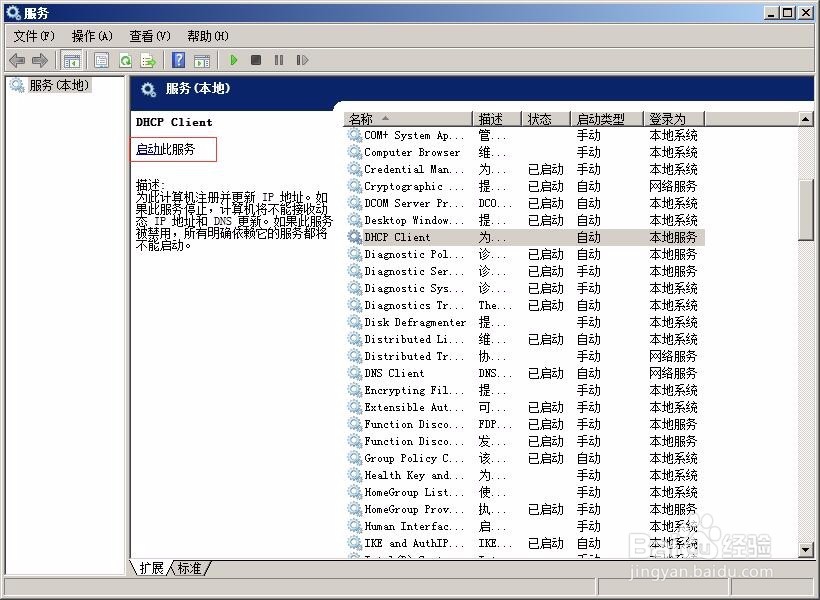820x600 pixels.
Task: Click the back navigation arrow
Action: 16,60
